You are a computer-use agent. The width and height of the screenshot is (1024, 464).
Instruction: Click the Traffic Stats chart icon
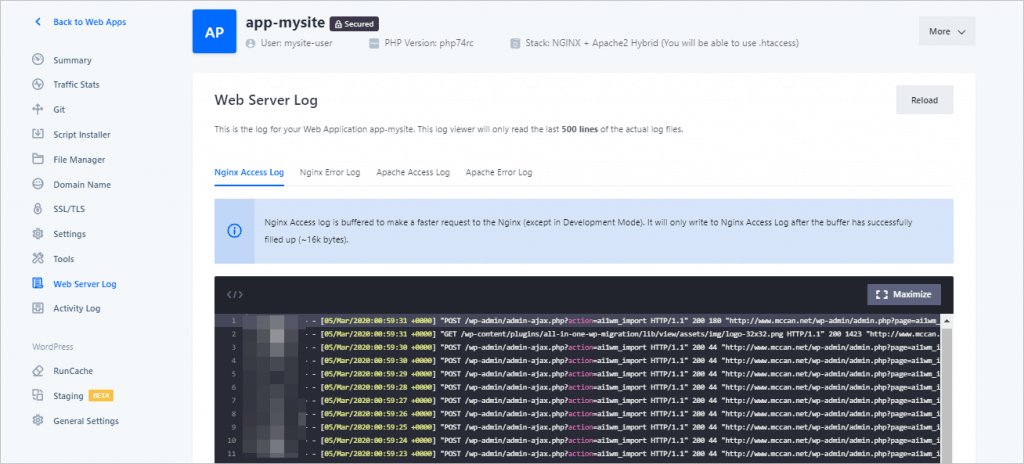[x=38, y=84]
